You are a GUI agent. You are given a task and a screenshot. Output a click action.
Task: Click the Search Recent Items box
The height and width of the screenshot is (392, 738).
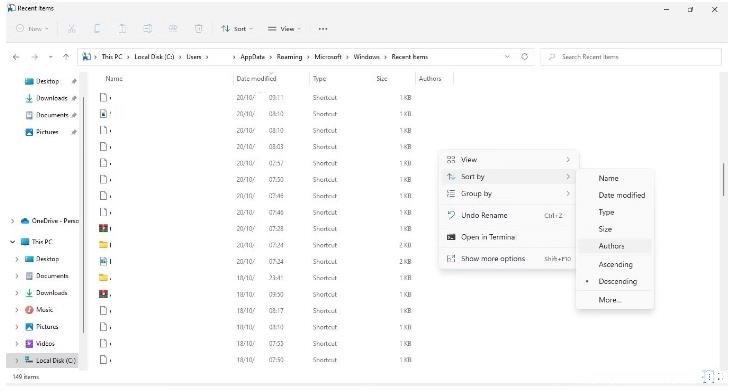(x=631, y=57)
